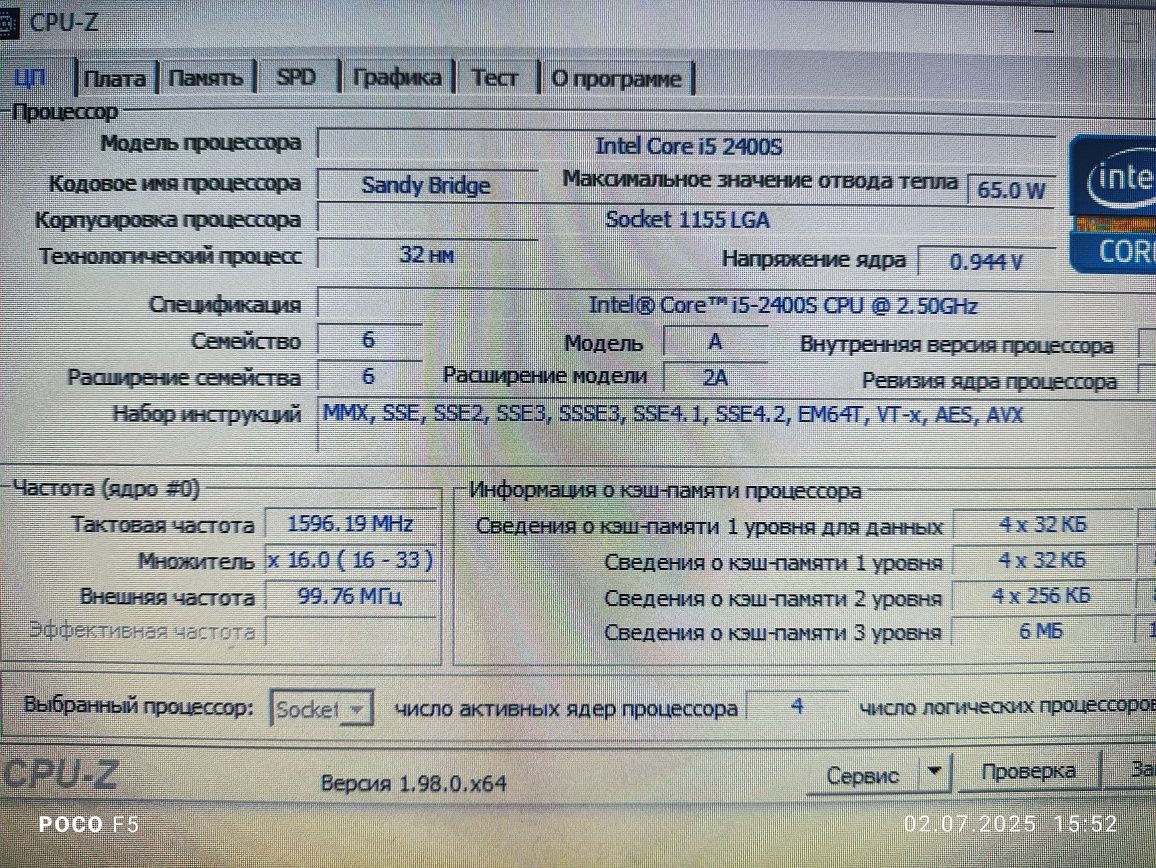
Task: Click the Проверка button
Action: pyautogui.click(x=1028, y=771)
